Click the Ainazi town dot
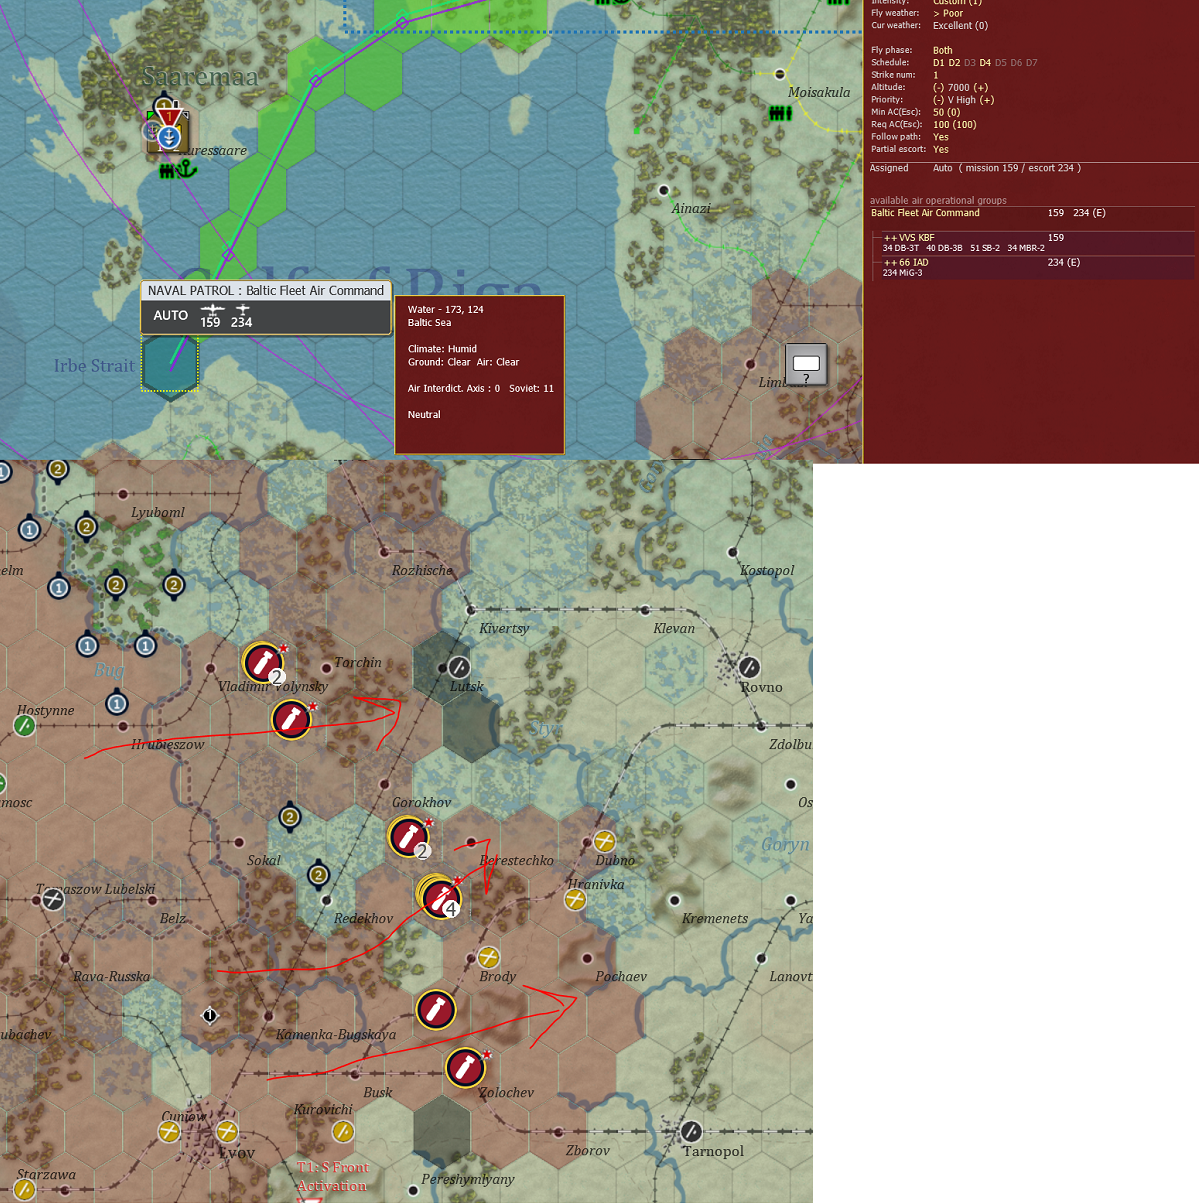This screenshot has width=1199, height=1203. (x=663, y=190)
